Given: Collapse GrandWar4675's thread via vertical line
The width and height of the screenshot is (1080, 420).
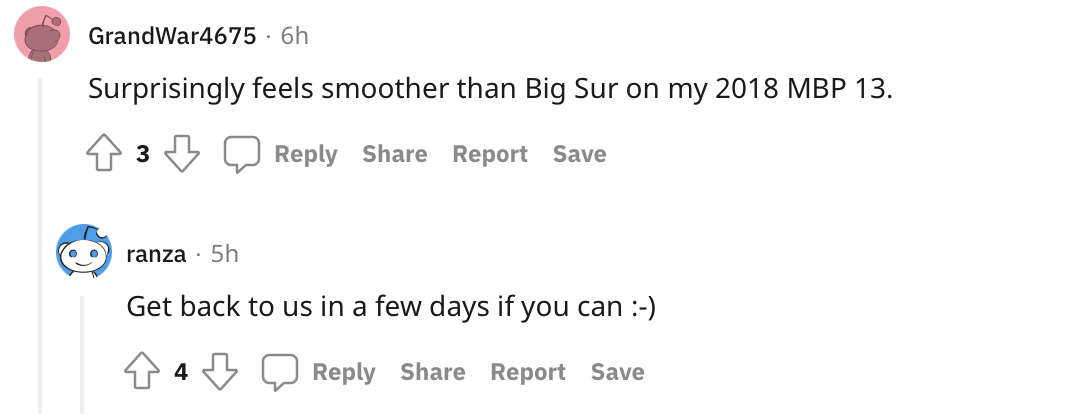Looking at the screenshot, I should (40, 246).
